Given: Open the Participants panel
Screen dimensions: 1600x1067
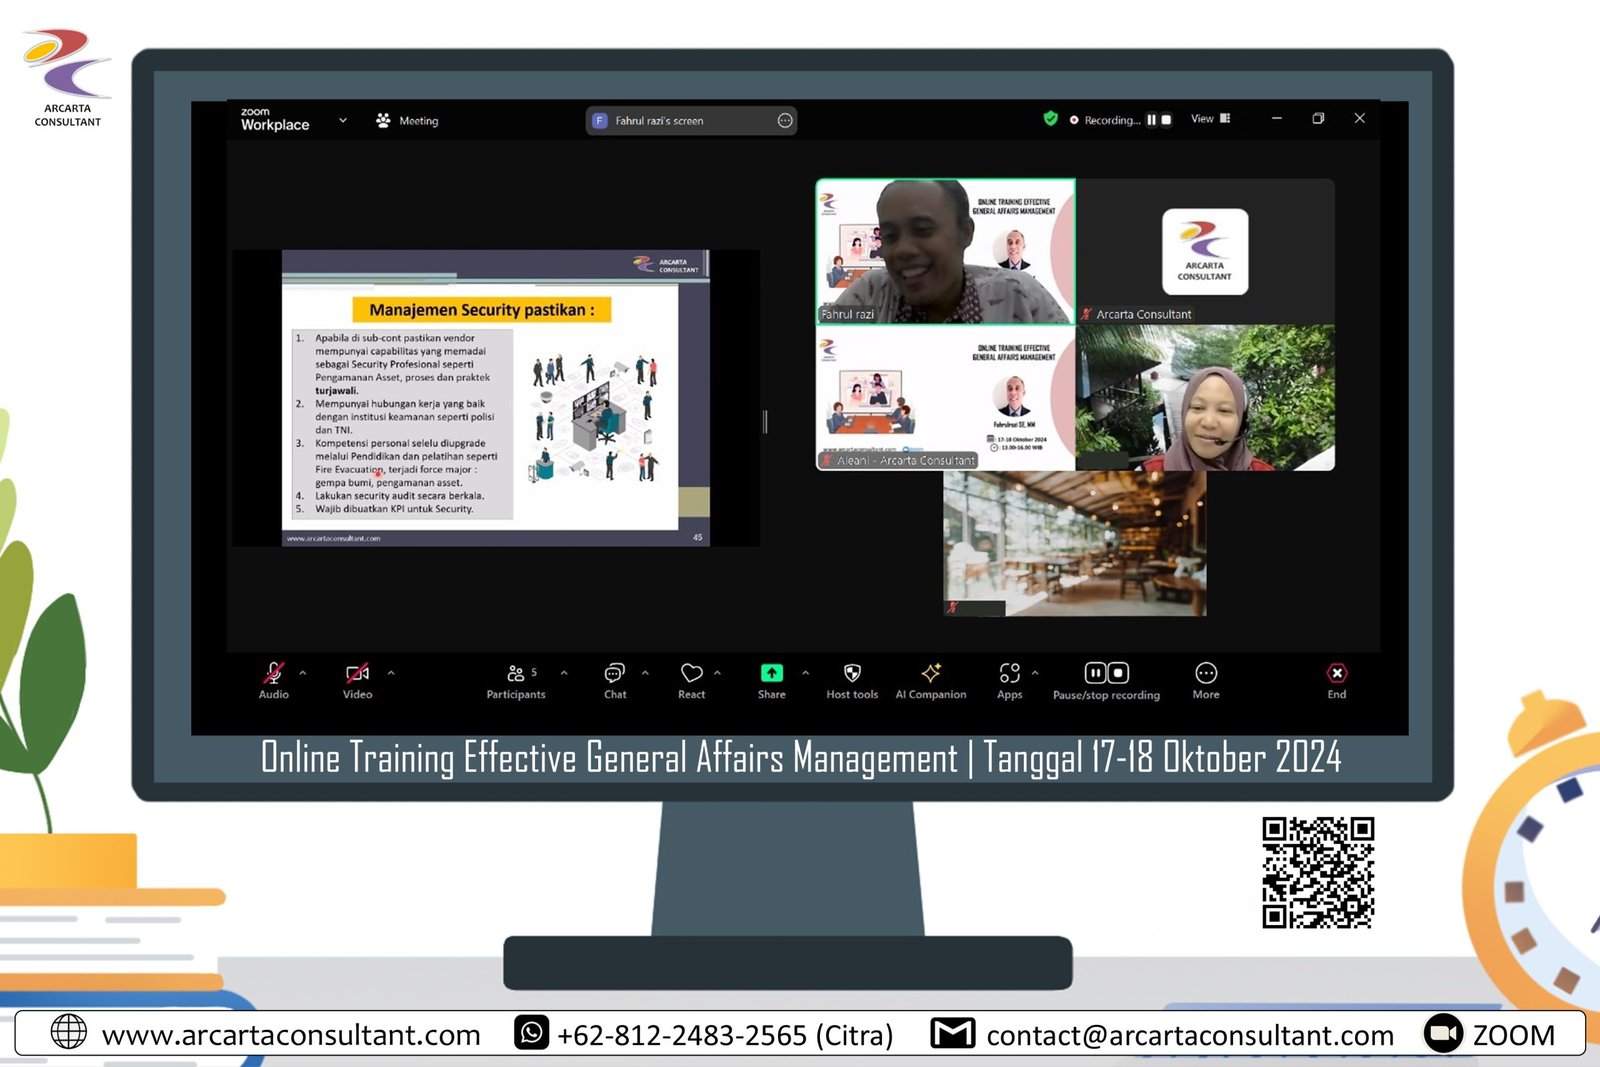Looking at the screenshot, I should click(516, 674).
